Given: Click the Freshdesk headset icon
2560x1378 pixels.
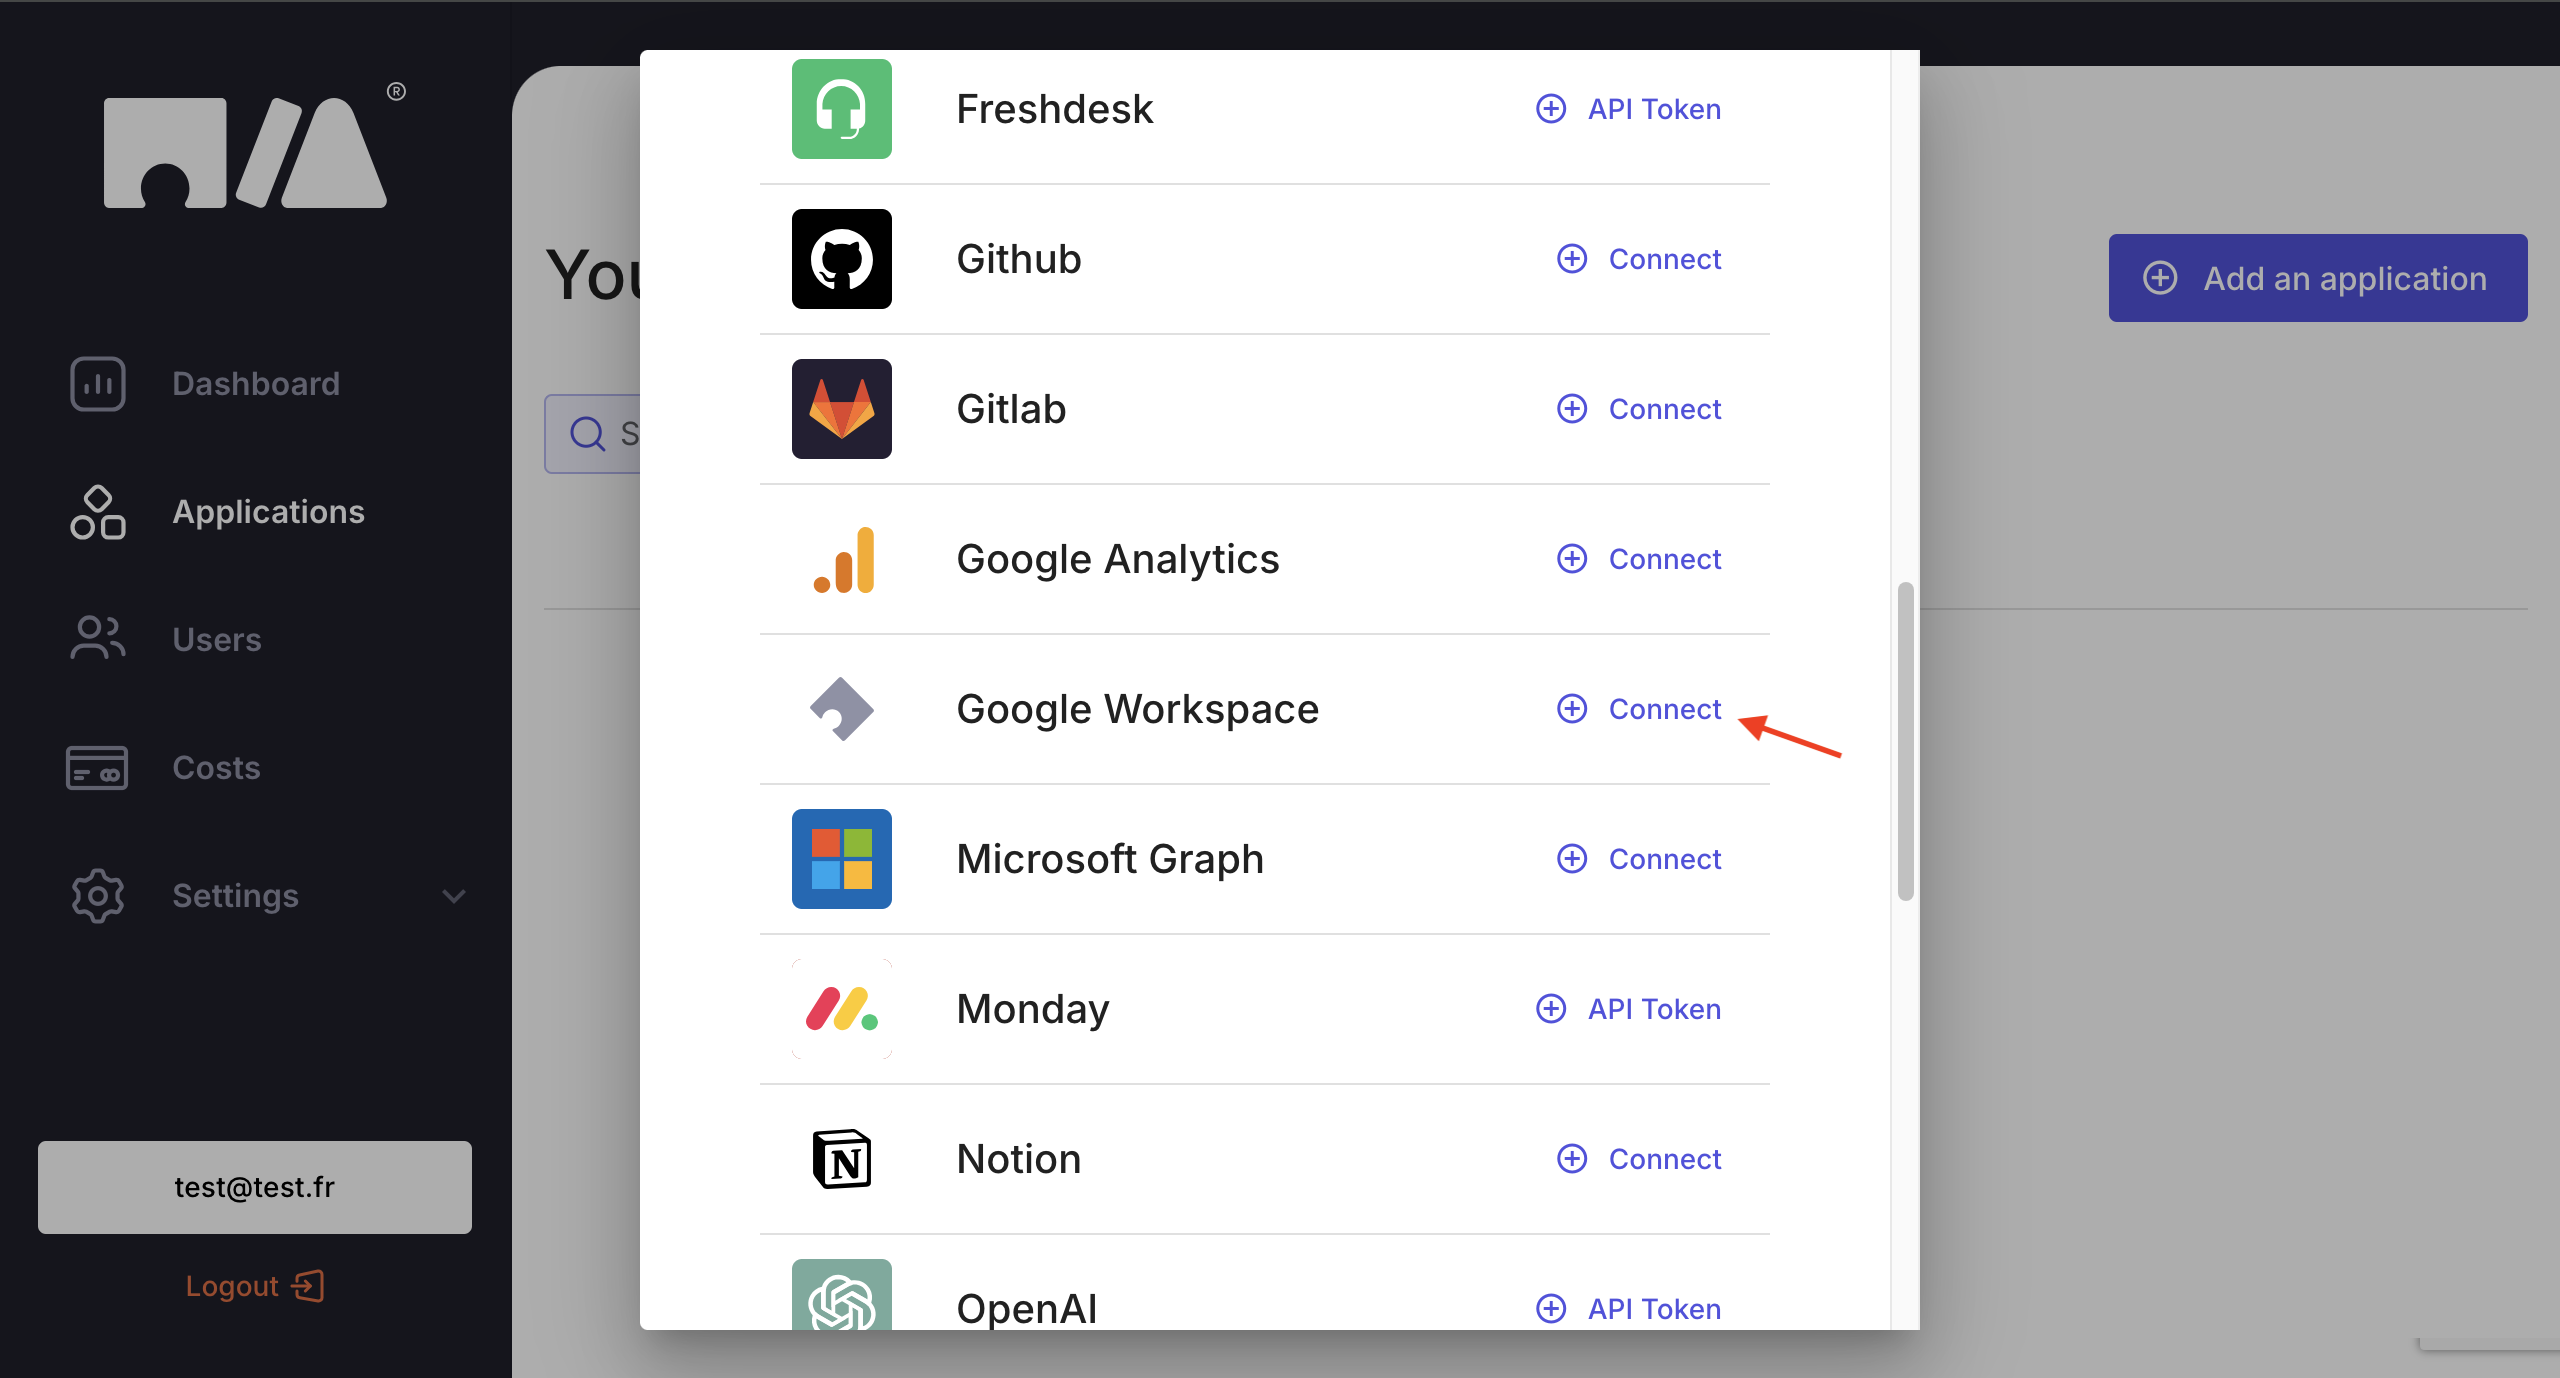Looking at the screenshot, I should tap(841, 109).
